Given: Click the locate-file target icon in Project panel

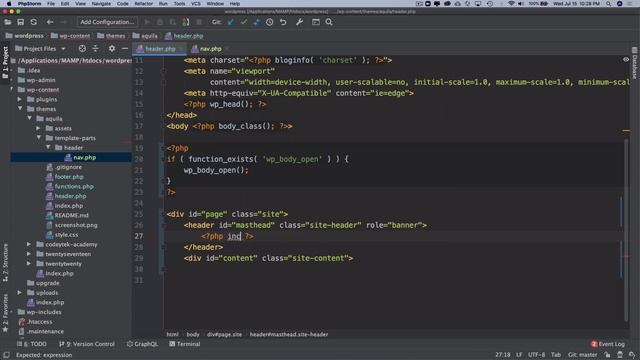Looking at the screenshot, I should point(82,49).
